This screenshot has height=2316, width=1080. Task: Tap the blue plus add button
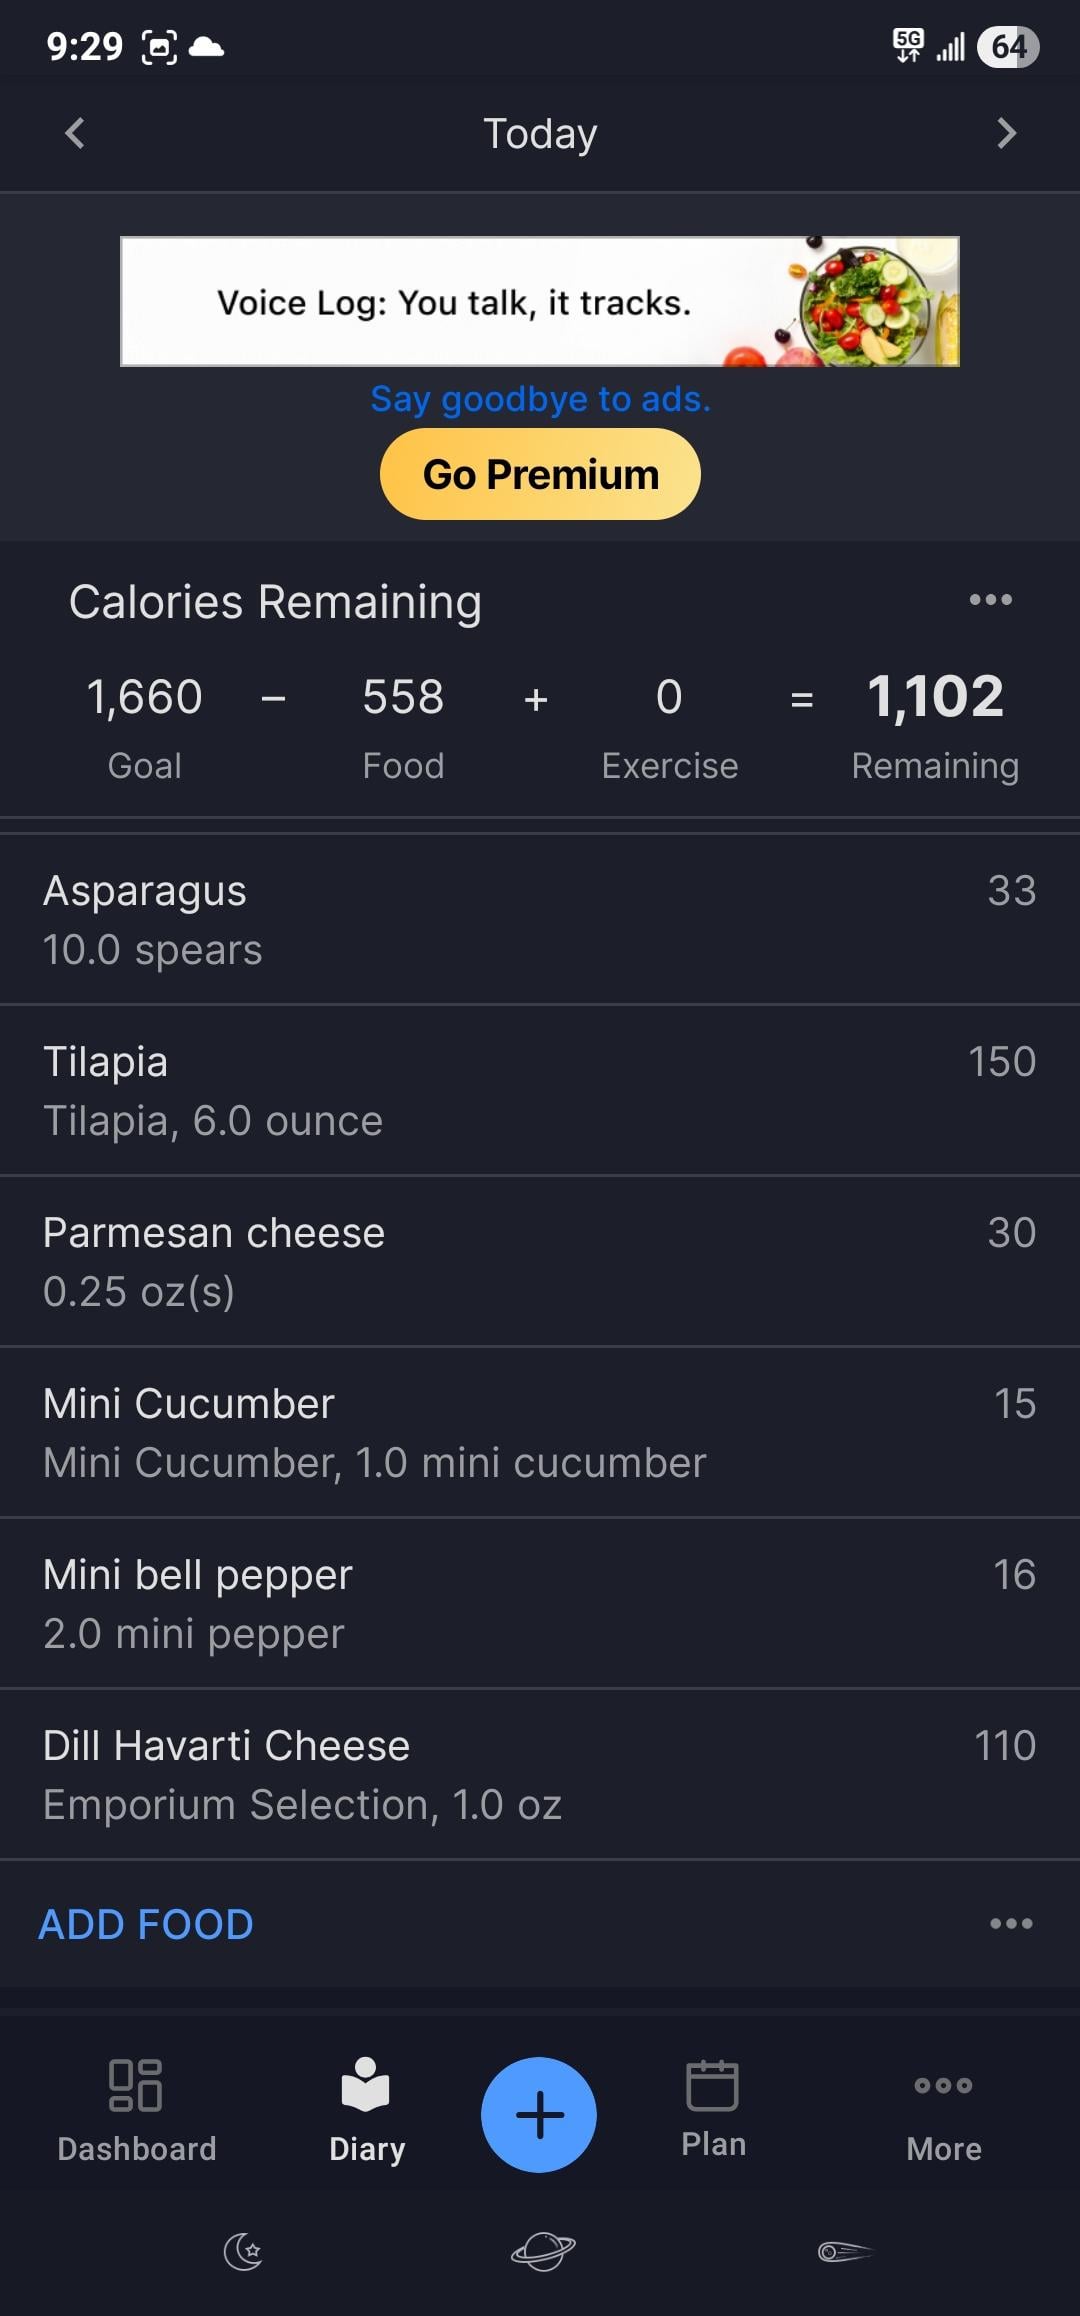click(x=539, y=2114)
